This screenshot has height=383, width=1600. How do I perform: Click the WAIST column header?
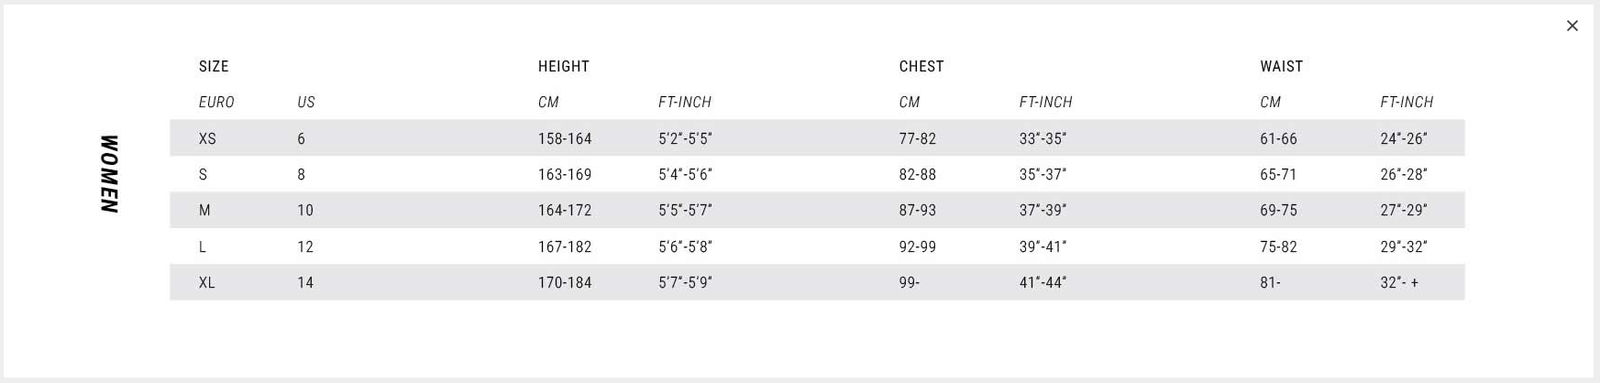tap(1281, 66)
